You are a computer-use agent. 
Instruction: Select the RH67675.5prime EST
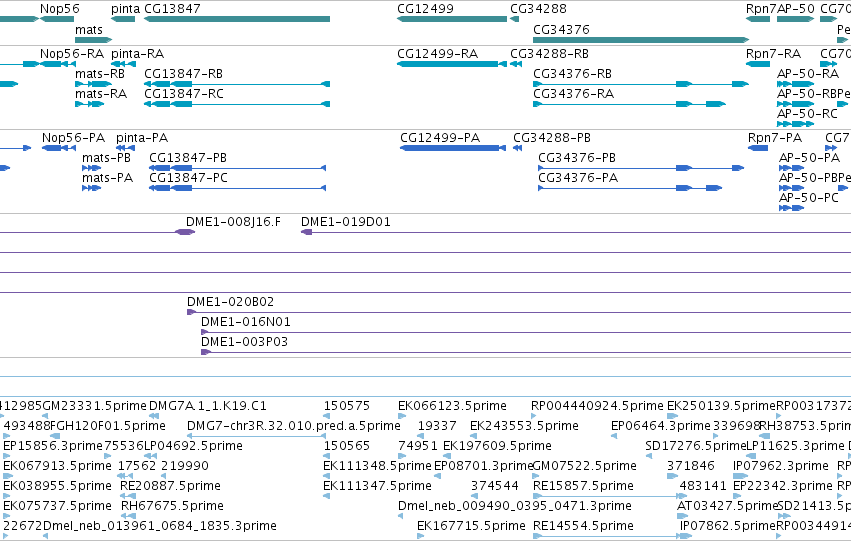pos(129,517)
